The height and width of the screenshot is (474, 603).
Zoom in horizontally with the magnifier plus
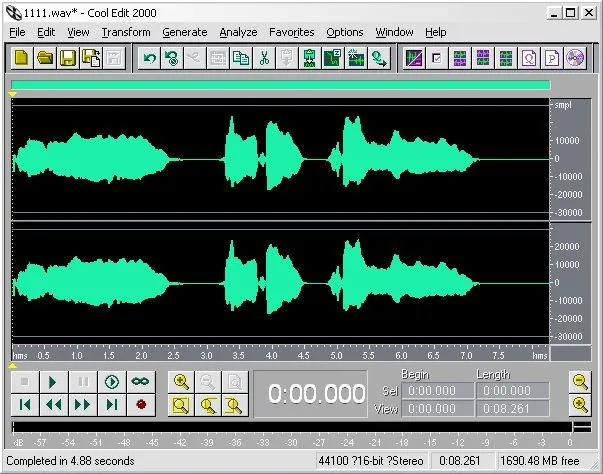pos(182,382)
